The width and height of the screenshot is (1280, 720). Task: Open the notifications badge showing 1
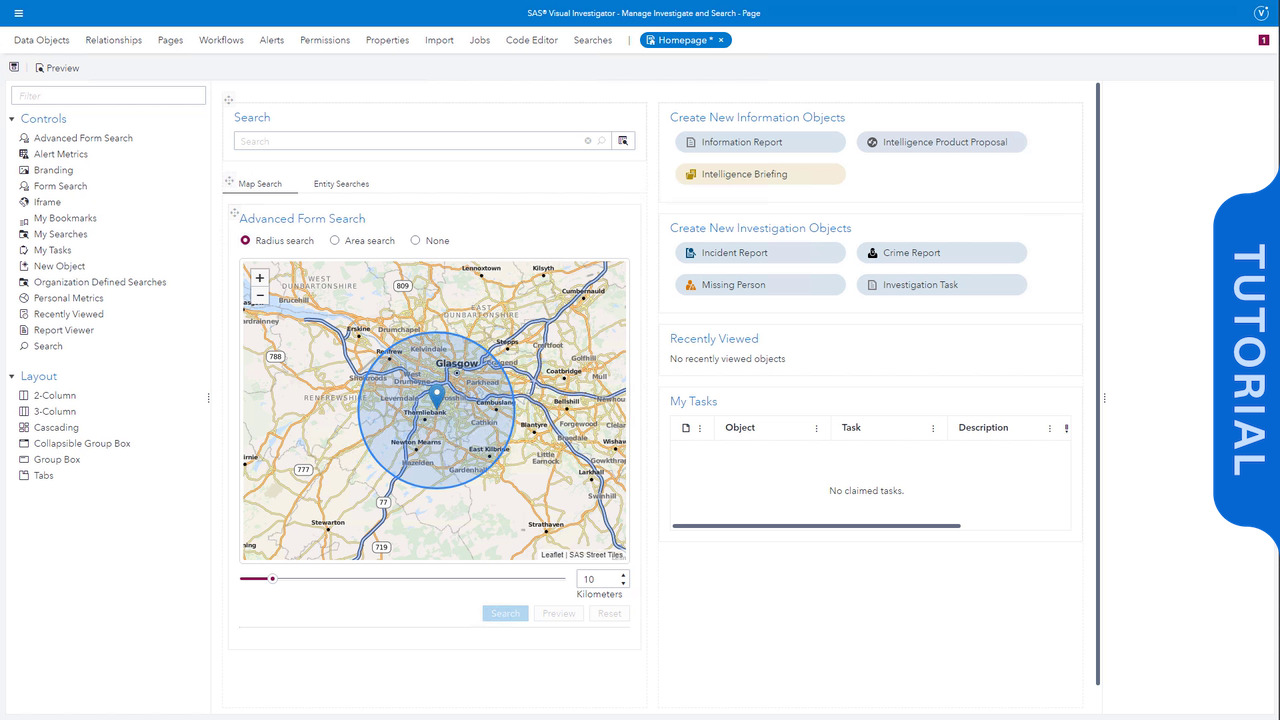[1264, 40]
